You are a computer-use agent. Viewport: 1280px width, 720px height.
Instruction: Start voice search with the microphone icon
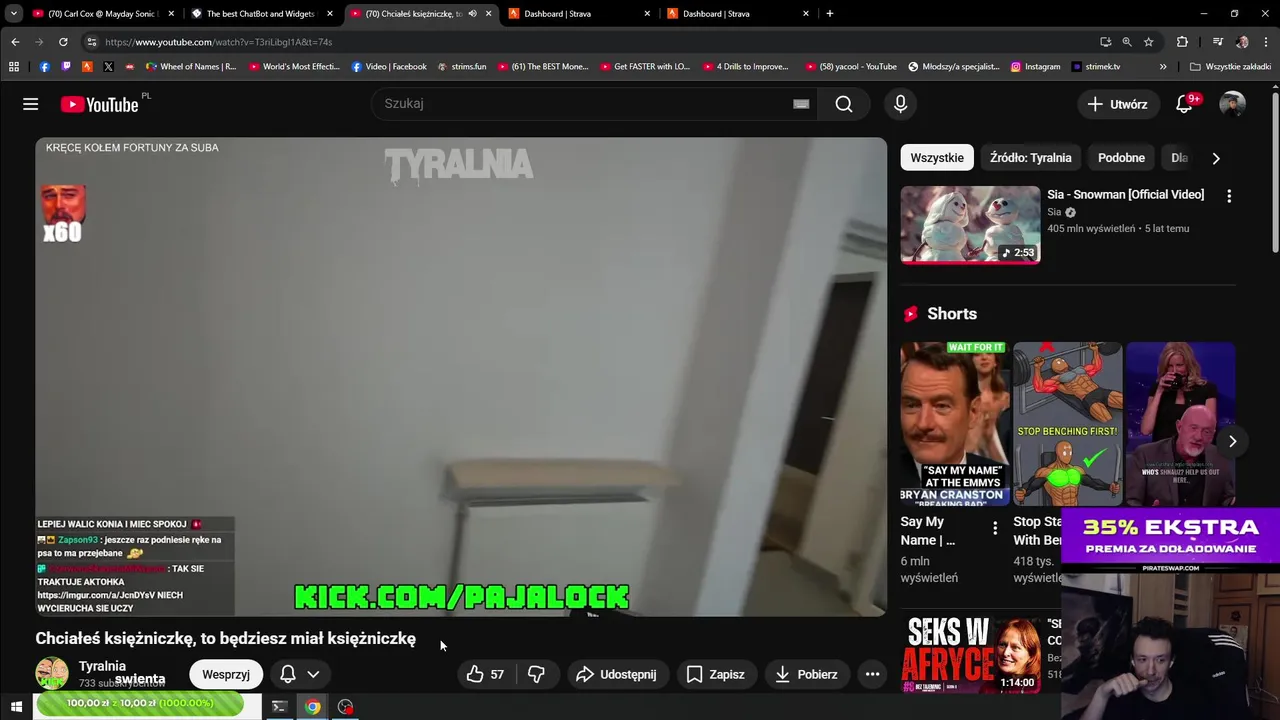tap(900, 104)
